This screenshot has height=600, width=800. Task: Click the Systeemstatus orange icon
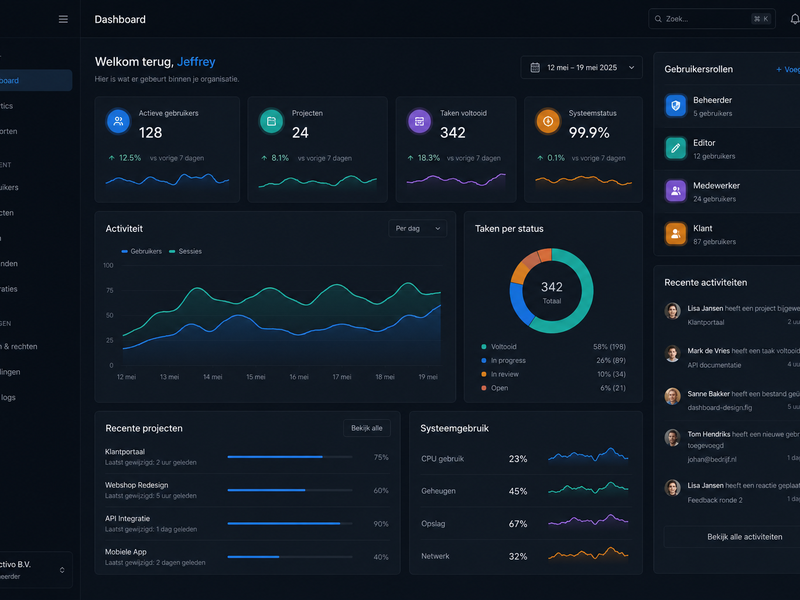(x=548, y=121)
